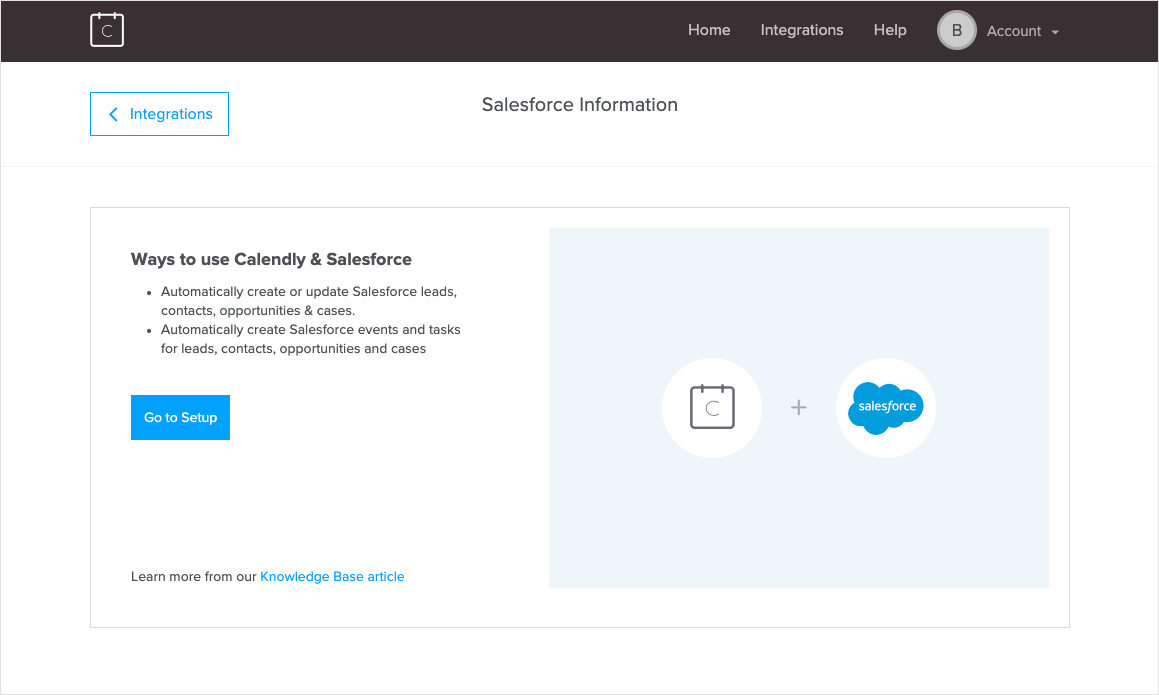Click the plus sign between logos
The height and width of the screenshot is (695, 1159).
tap(798, 407)
